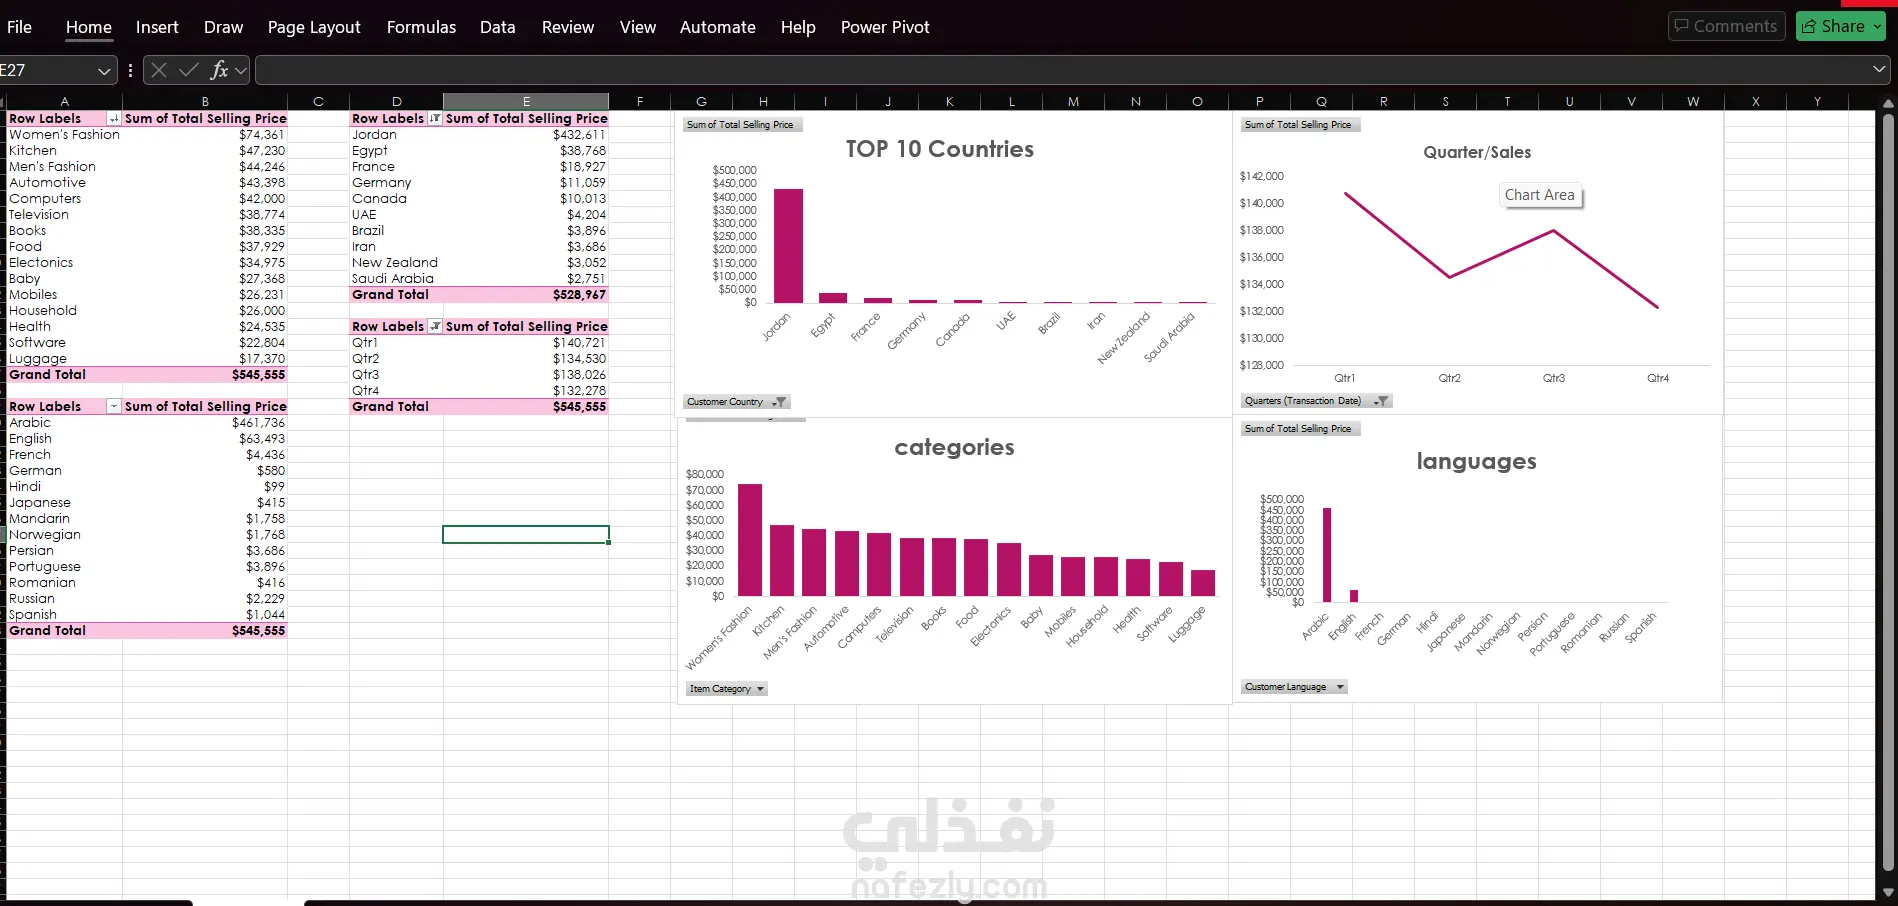The width and height of the screenshot is (1898, 906).
Task: Open the Insert ribbon tab
Action: [157, 27]
